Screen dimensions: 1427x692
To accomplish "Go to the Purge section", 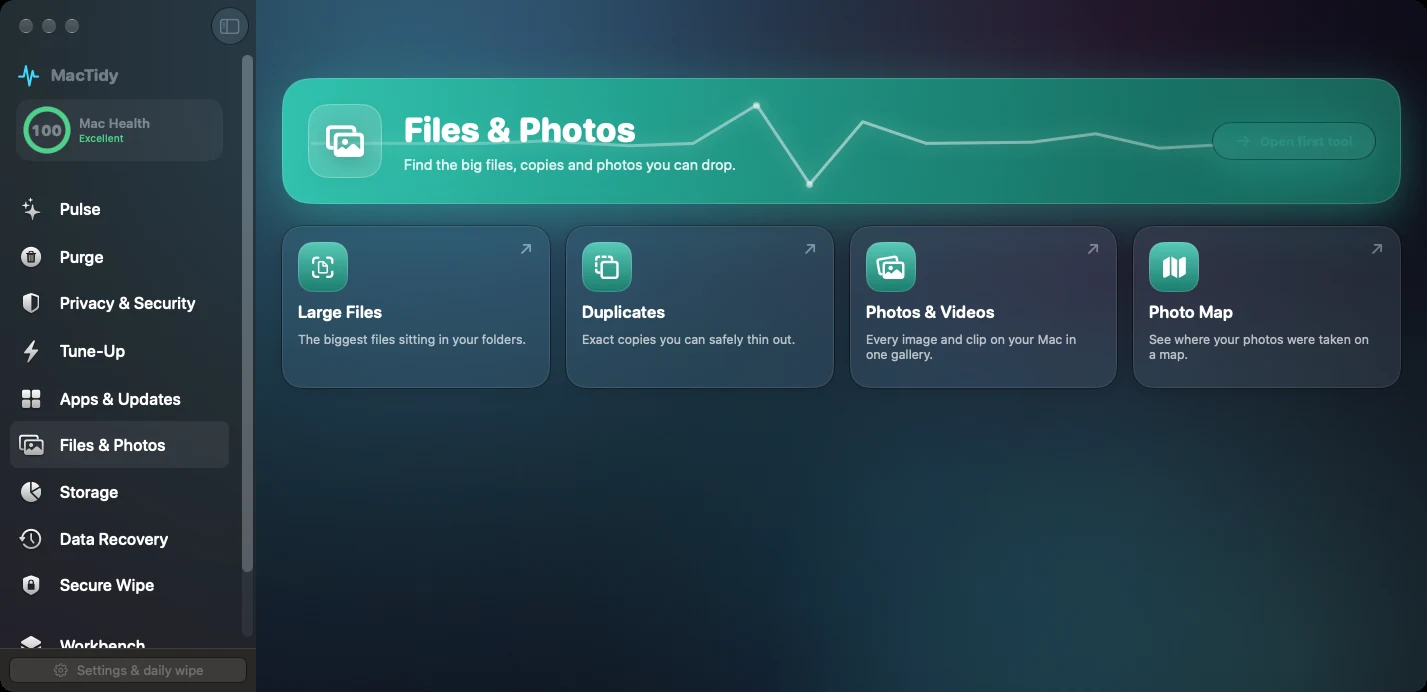I will [119, 257].
